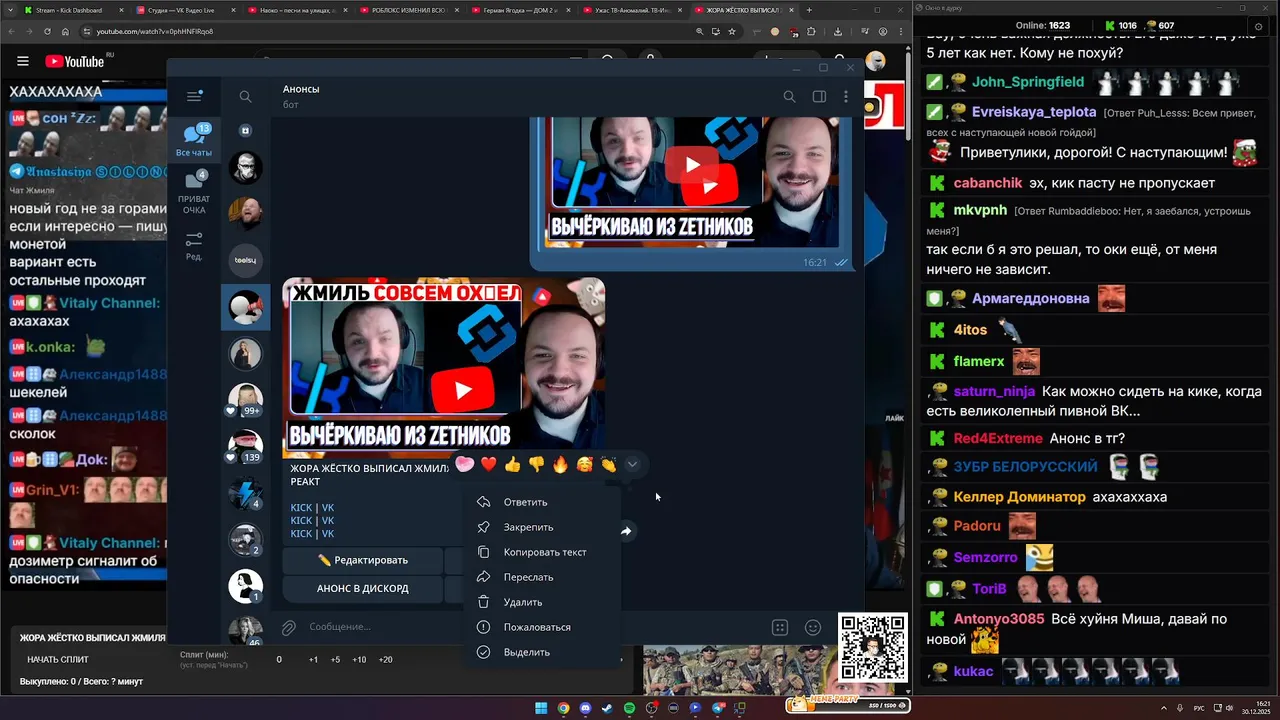Image resolution: width=1280 pixels, height=720 pixels.
Task: Open the first KICK link in message
Action: (301, 508)
